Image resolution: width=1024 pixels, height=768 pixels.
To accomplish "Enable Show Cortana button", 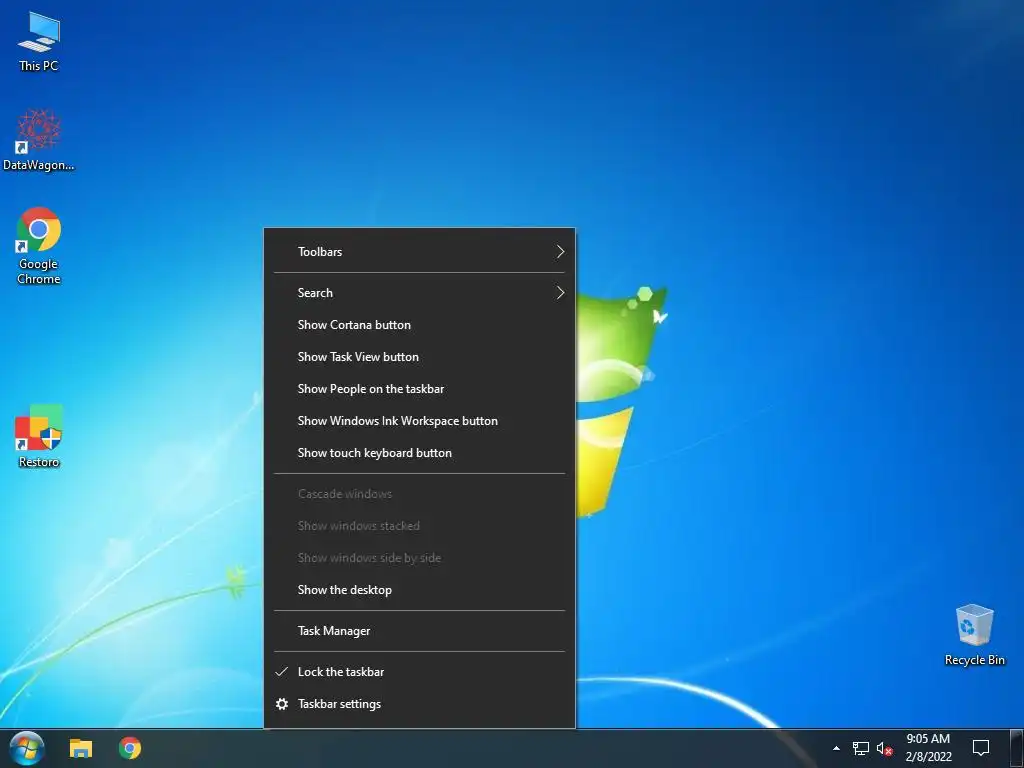I will [x=419, y=325].
